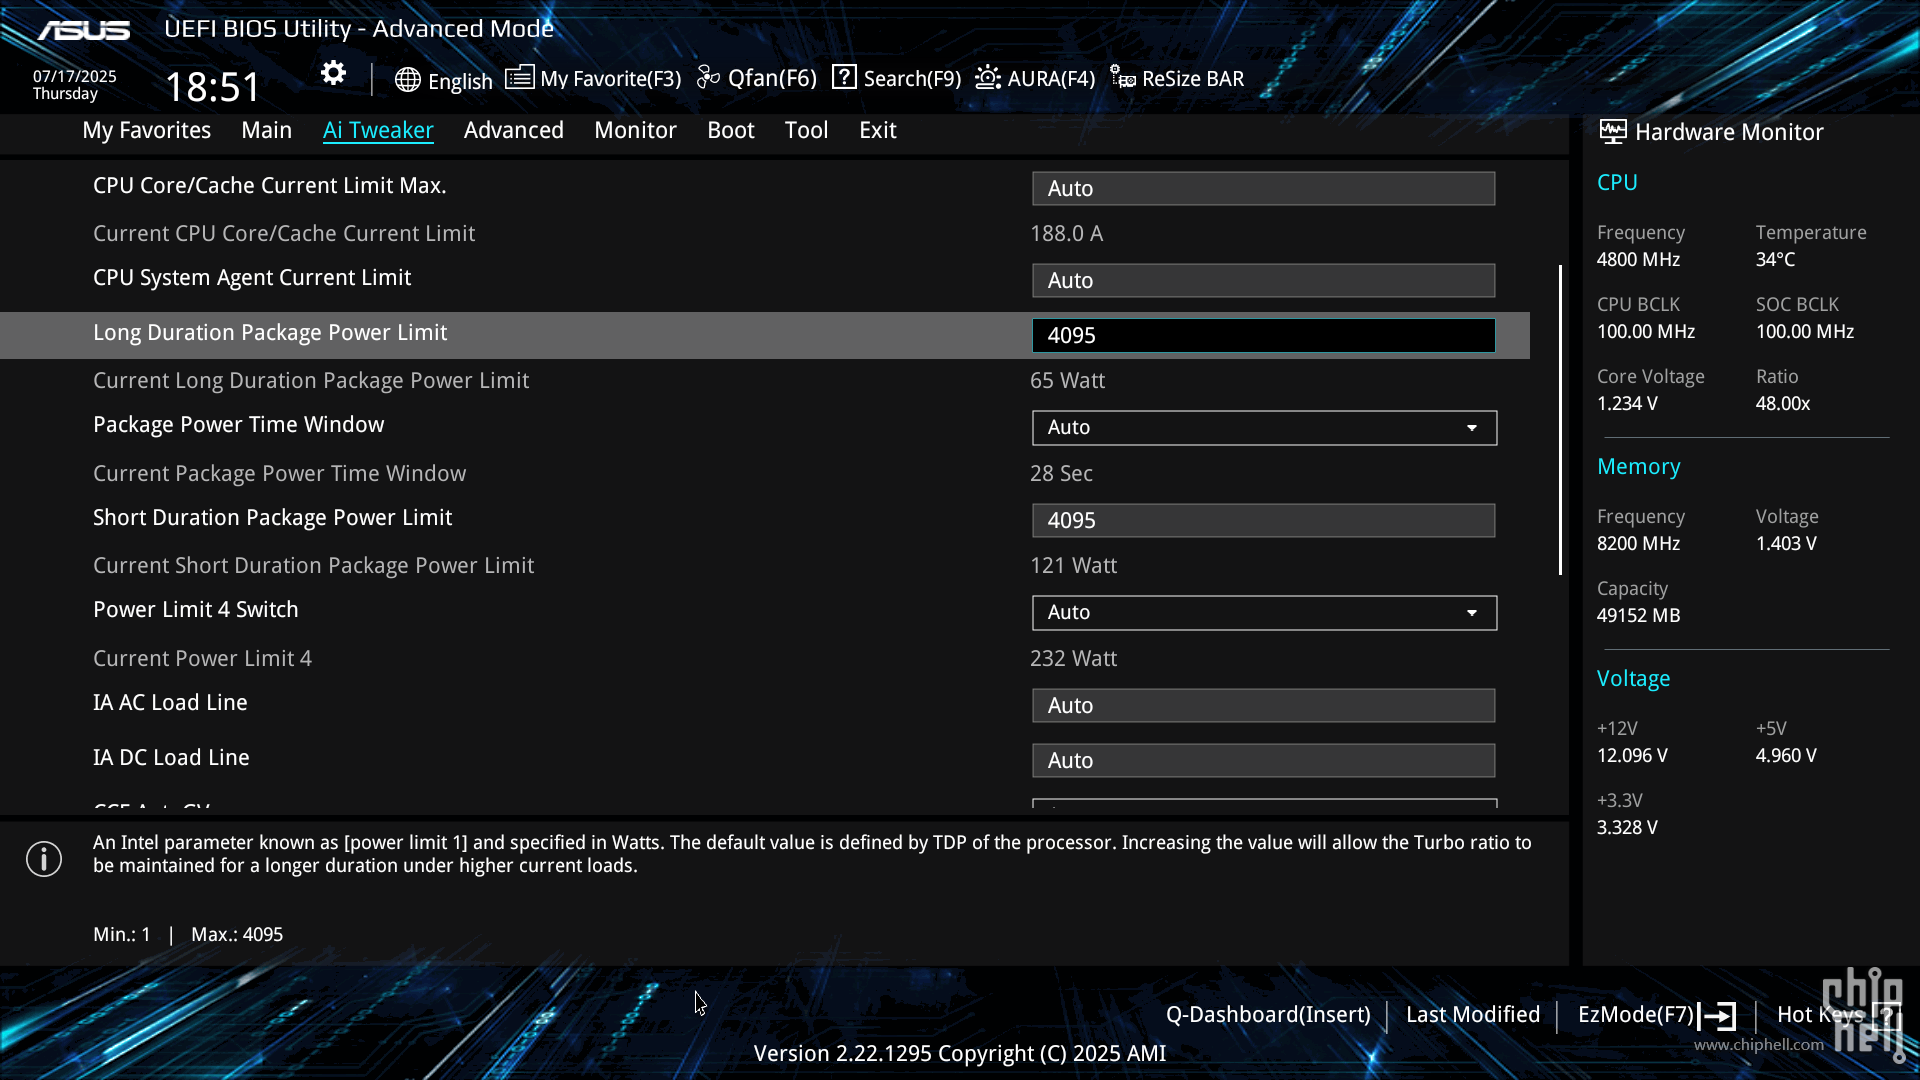The width and height of the screenshot is (1920, 1080).
Task: Switch to My Favorites tab
Action: pos(147,130)
